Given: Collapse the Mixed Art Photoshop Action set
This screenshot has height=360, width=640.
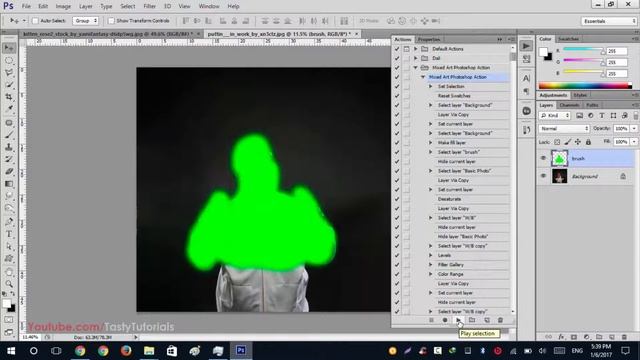Looking at the screenshot, I should click(x=416, y=68).
